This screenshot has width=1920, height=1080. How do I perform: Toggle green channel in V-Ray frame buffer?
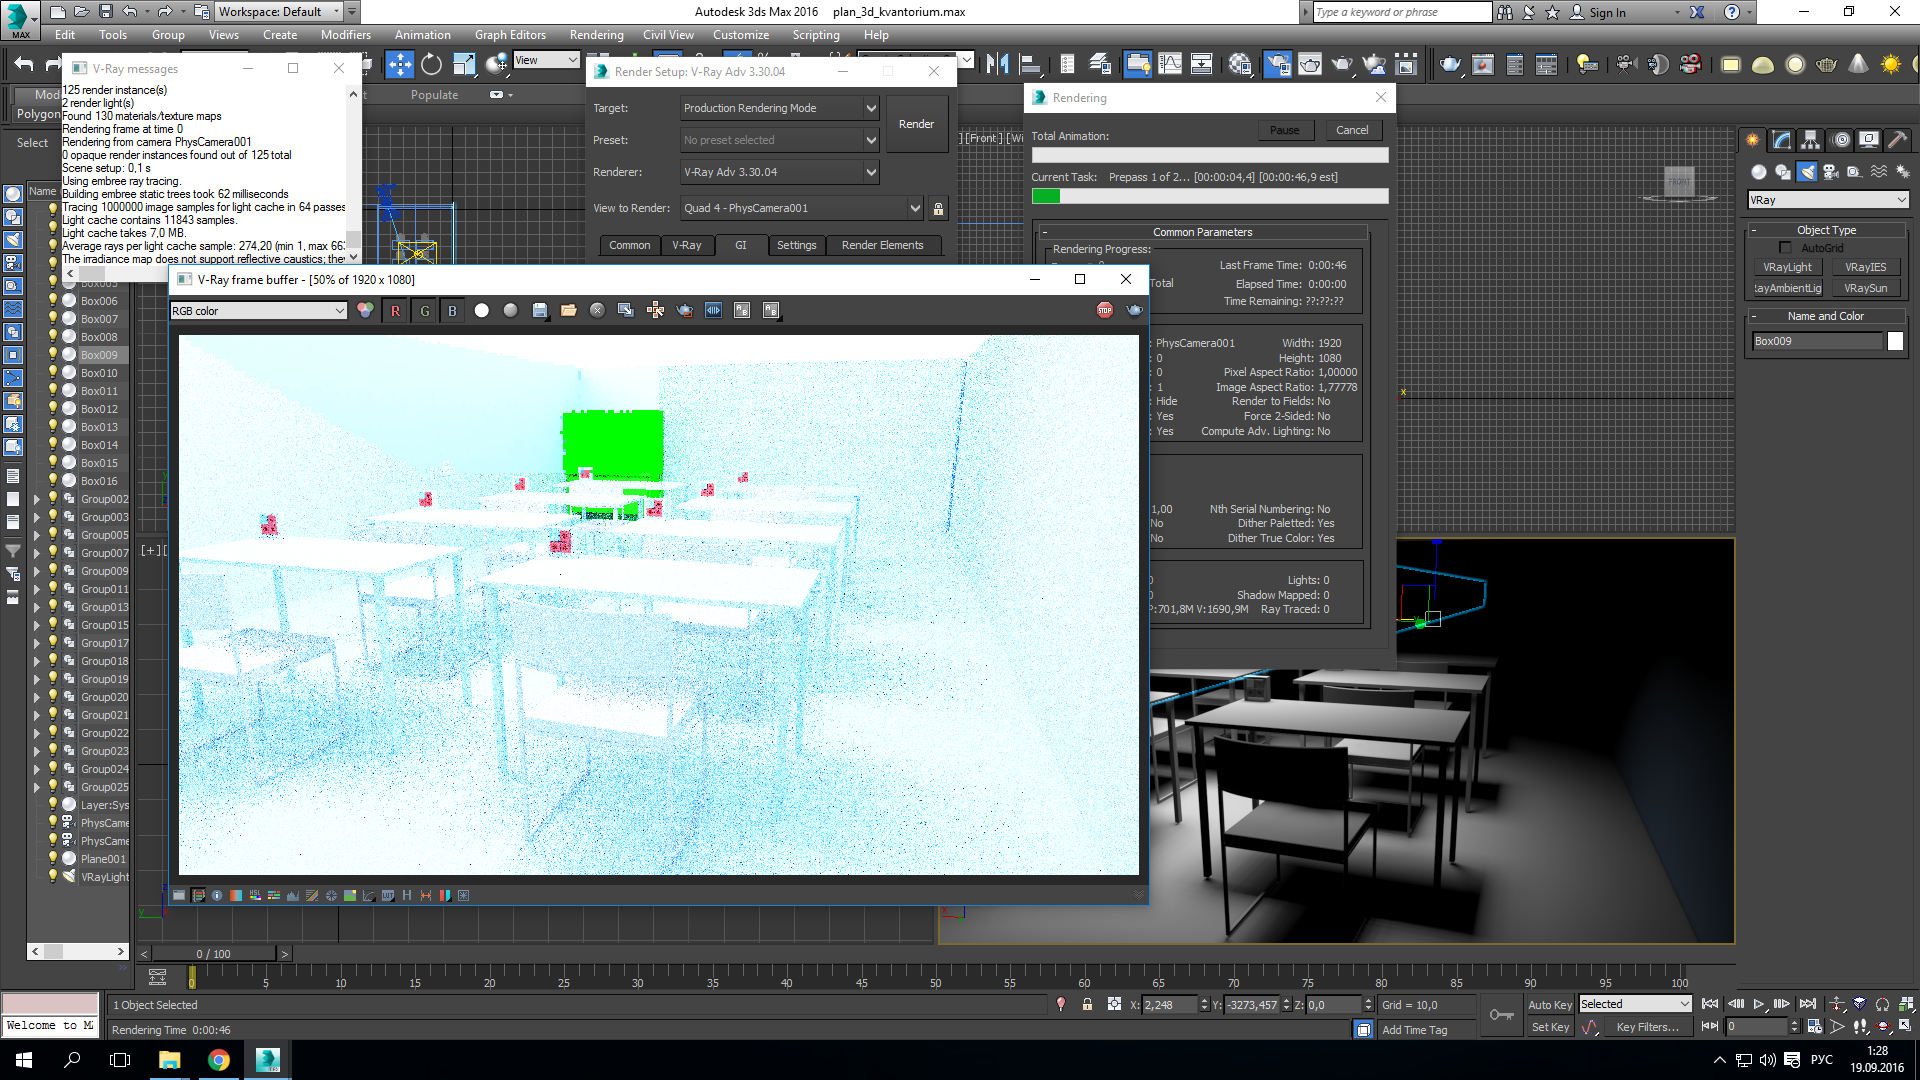[425, 311]
